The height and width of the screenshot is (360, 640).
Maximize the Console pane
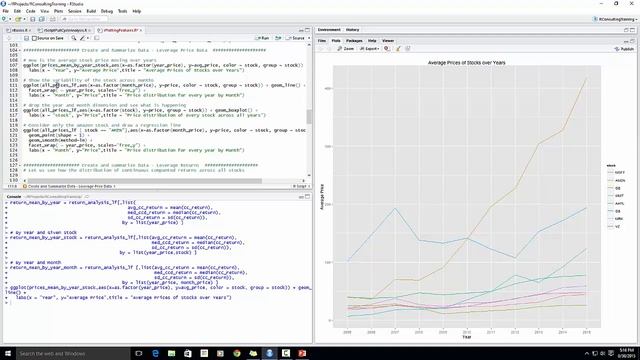pos(307,197)
